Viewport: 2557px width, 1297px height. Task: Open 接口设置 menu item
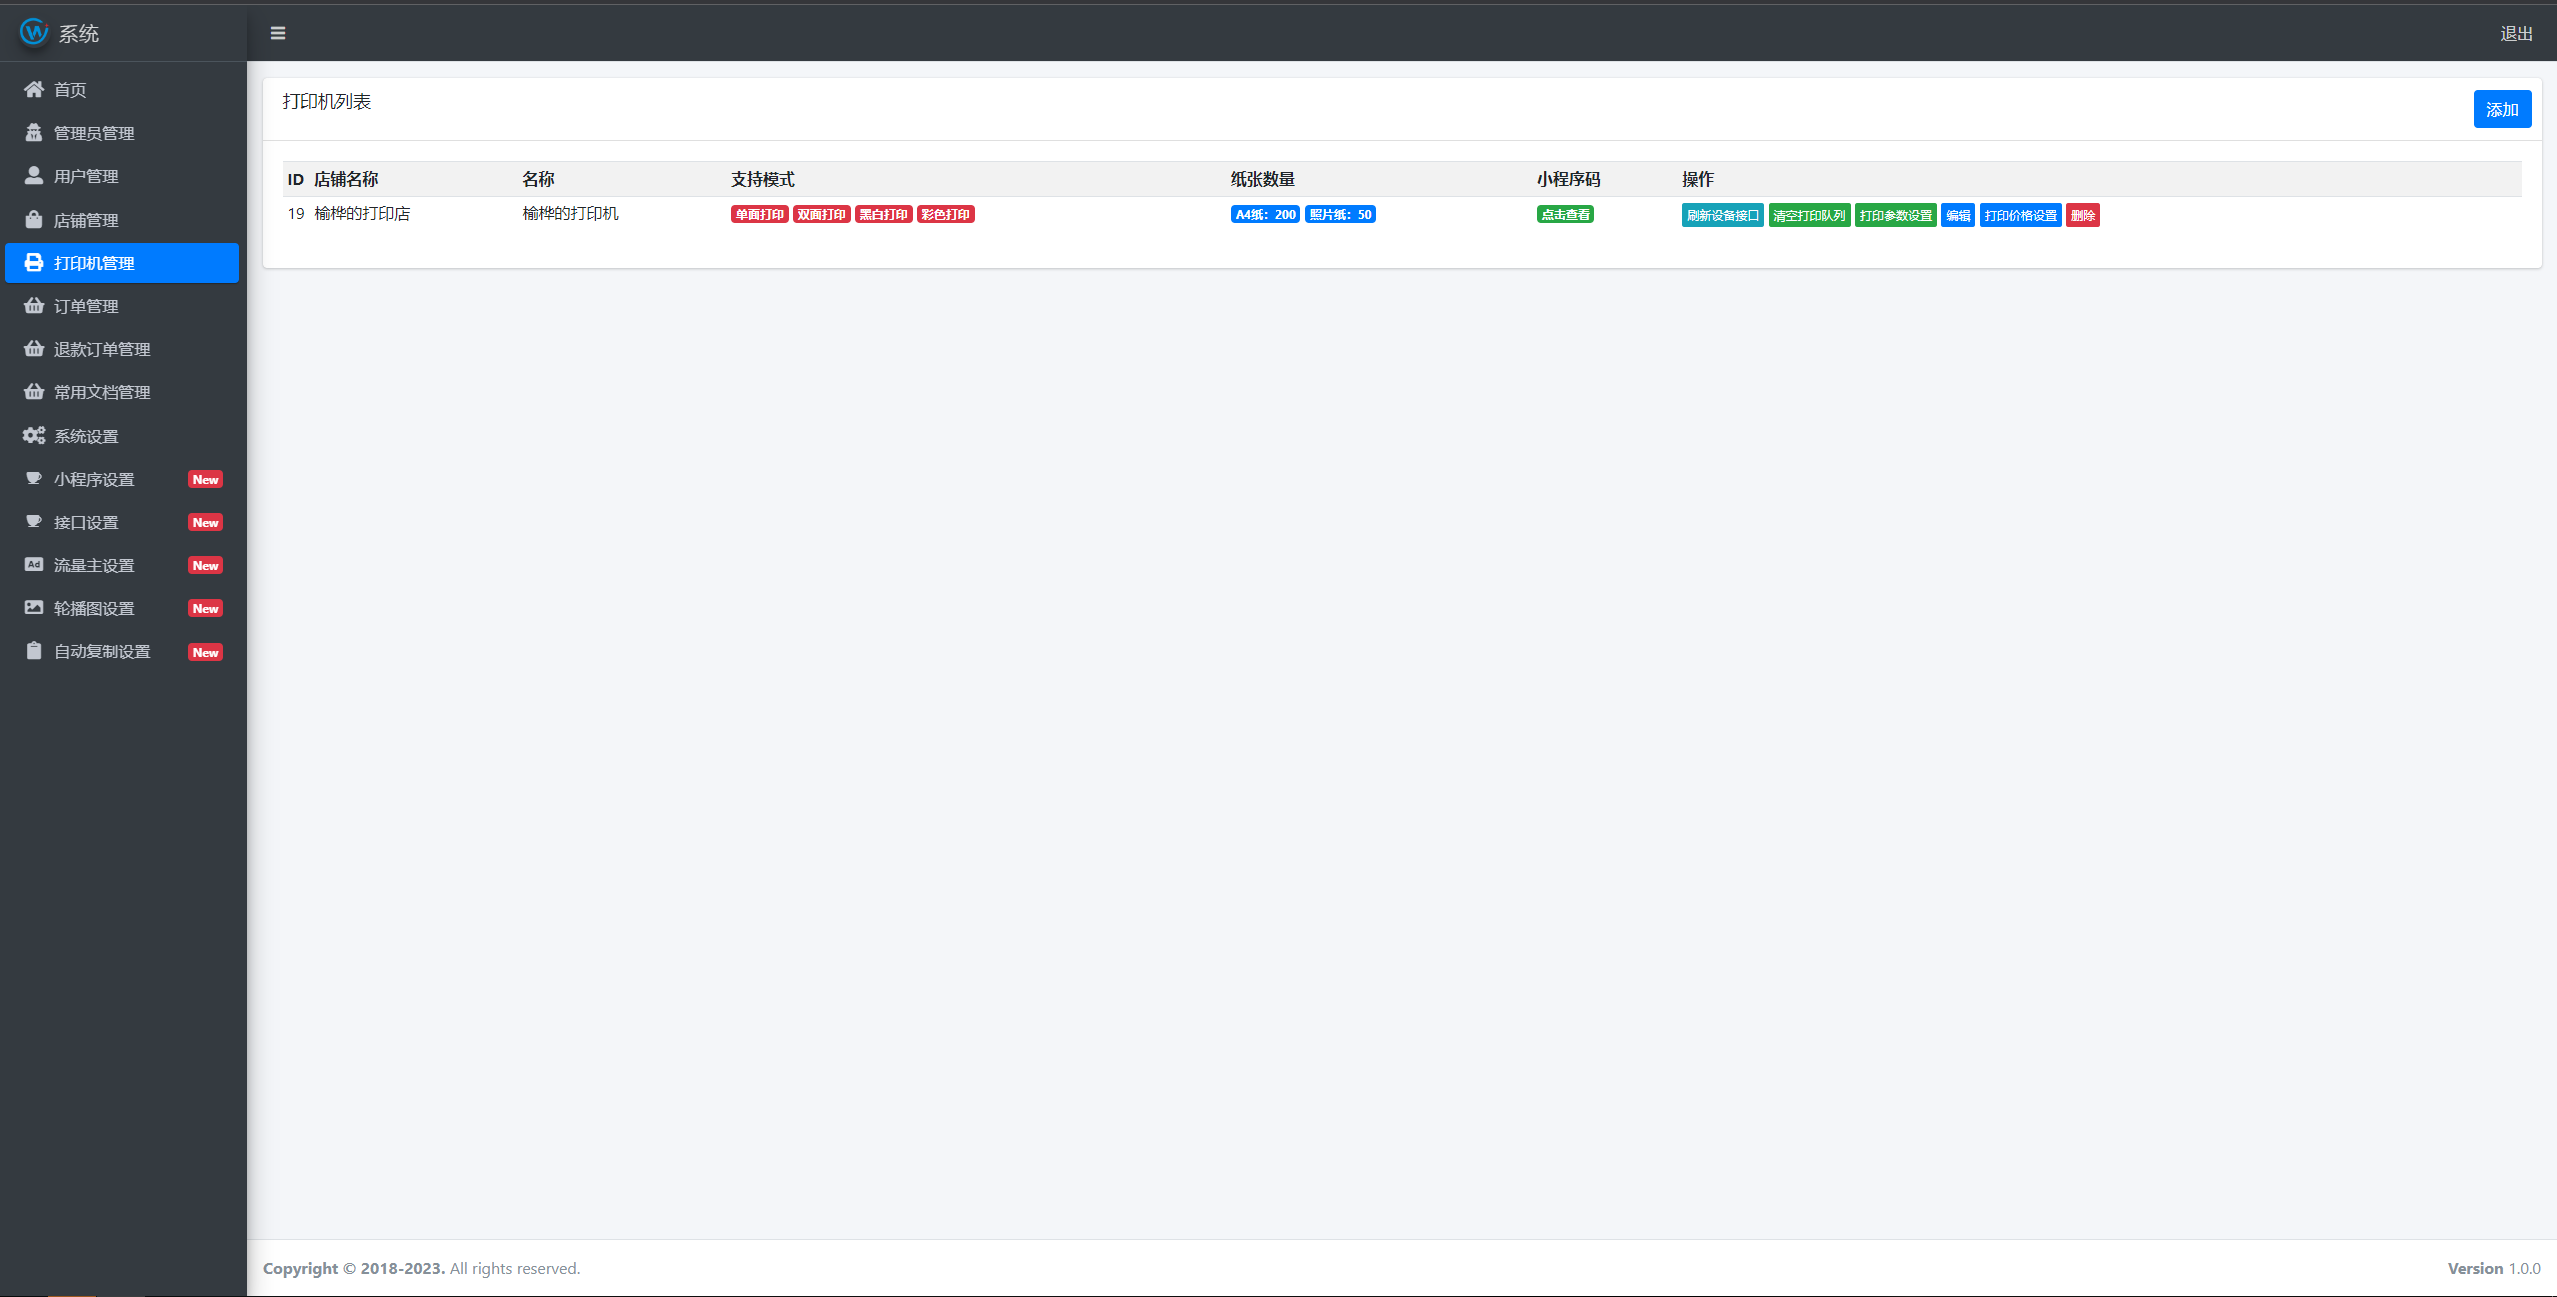pos(122,522)
